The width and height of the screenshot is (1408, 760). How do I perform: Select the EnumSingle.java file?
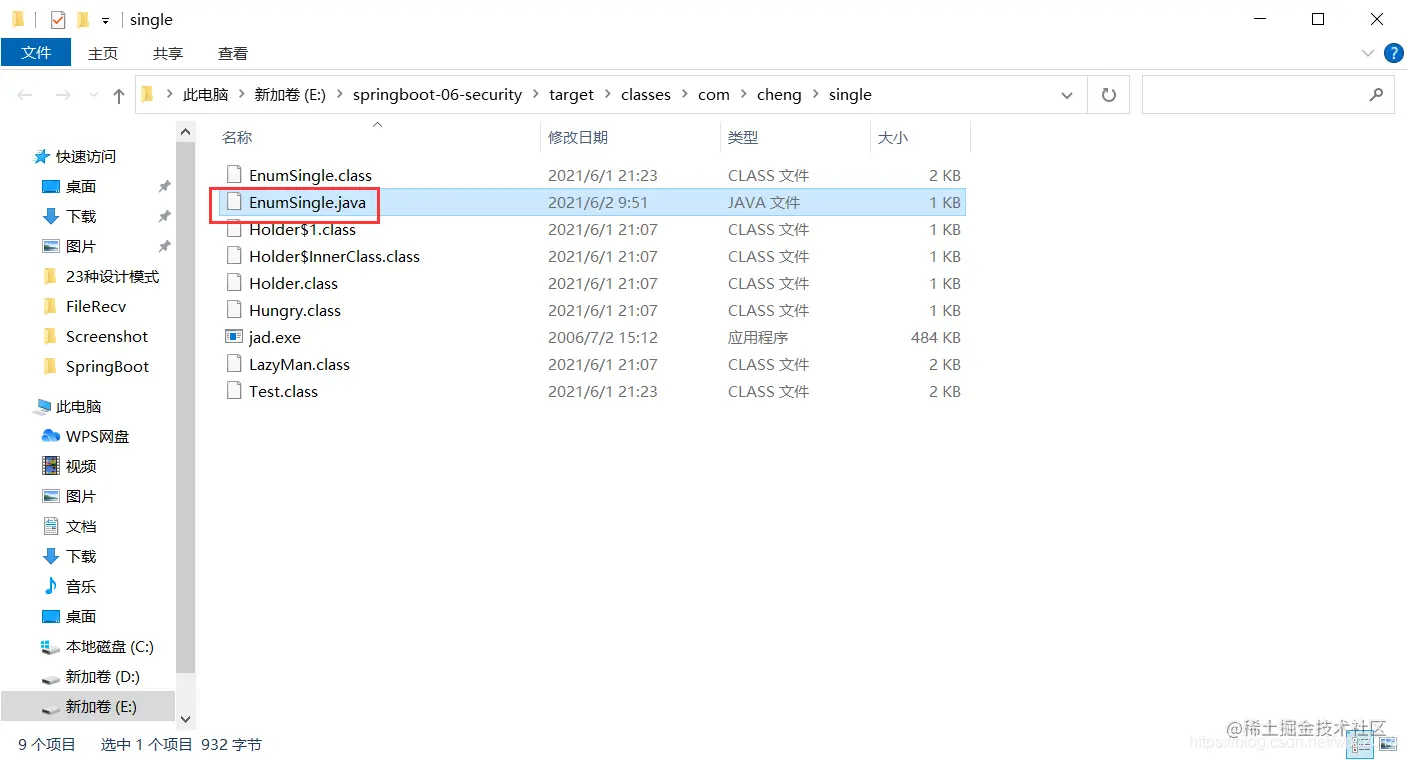pyautogui.click(x=307, y=202)
